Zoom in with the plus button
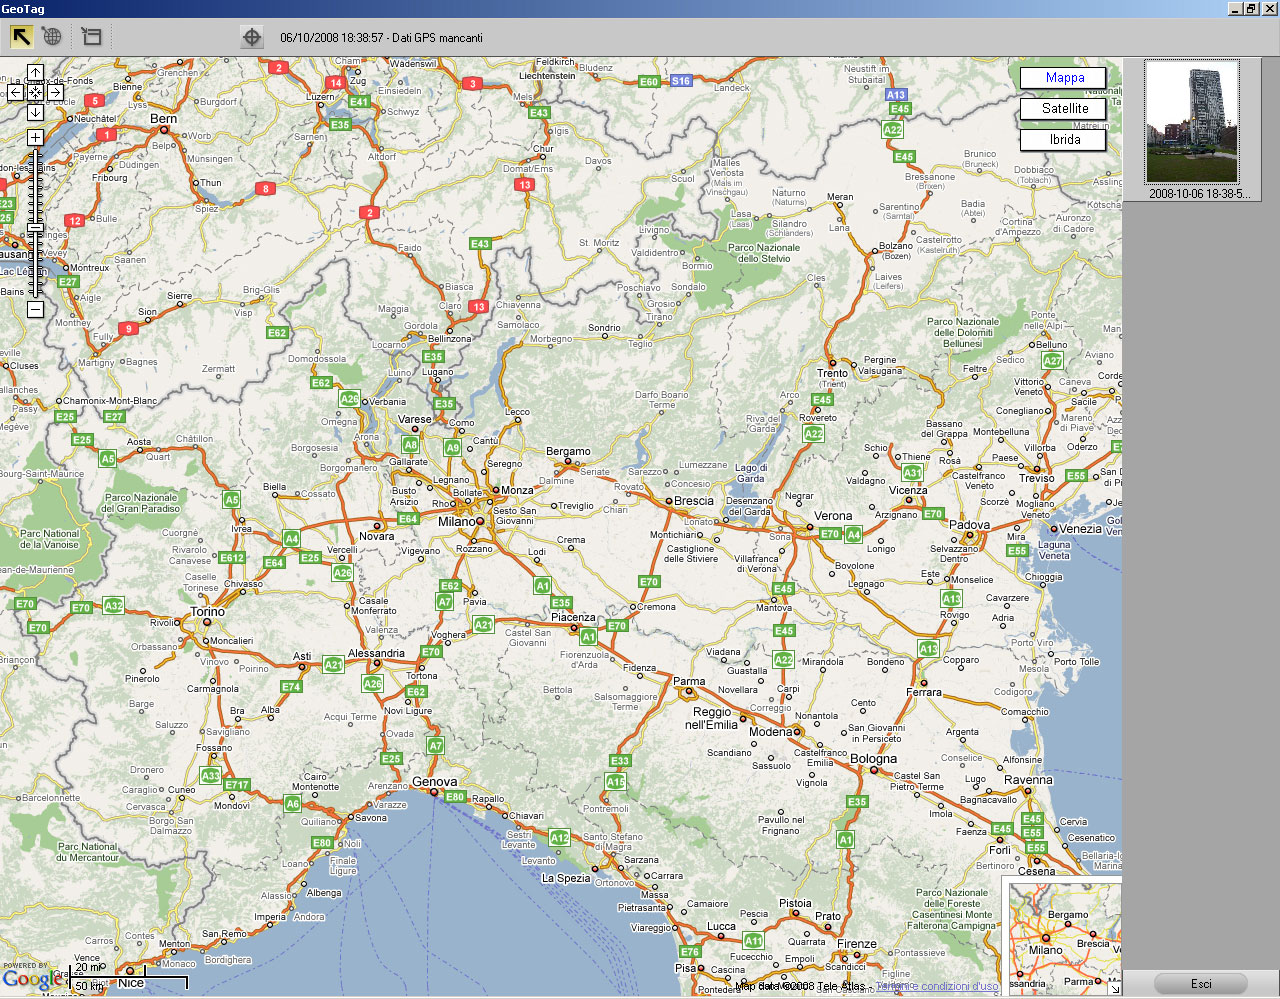 coord(35,137)
